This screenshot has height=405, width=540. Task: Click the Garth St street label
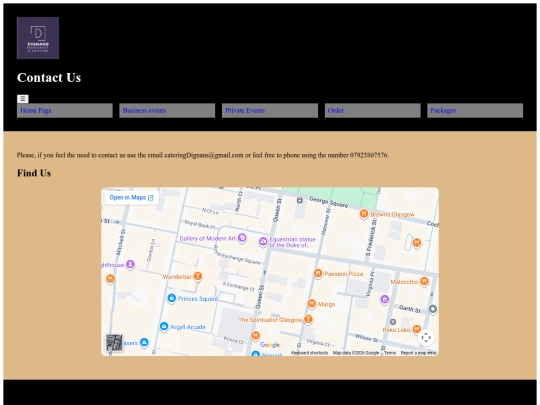pos(409,309)
